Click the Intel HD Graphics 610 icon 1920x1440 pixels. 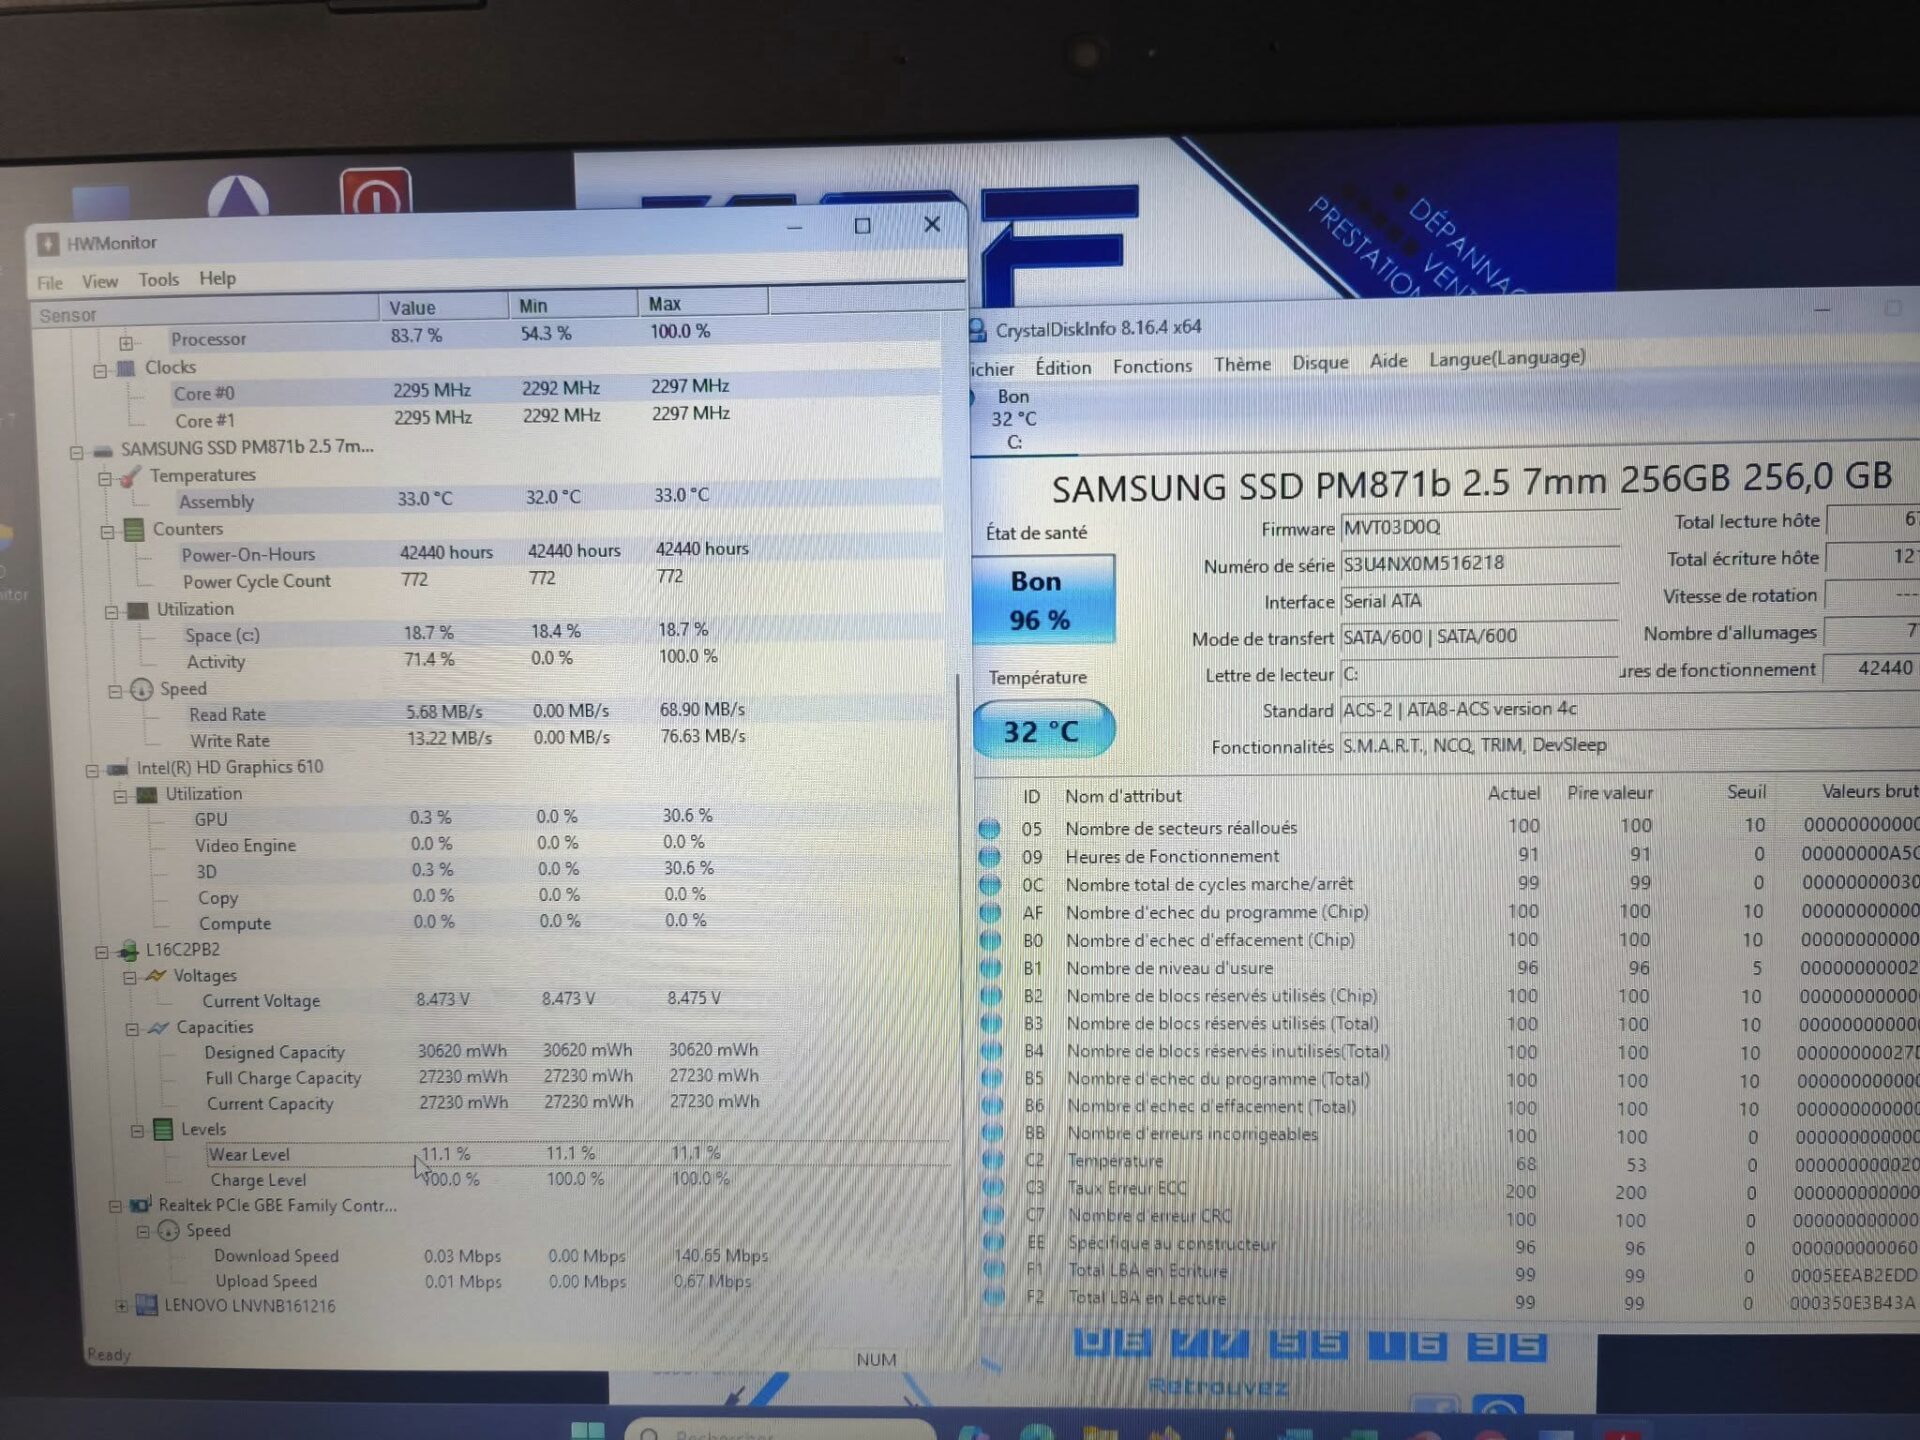118,769
